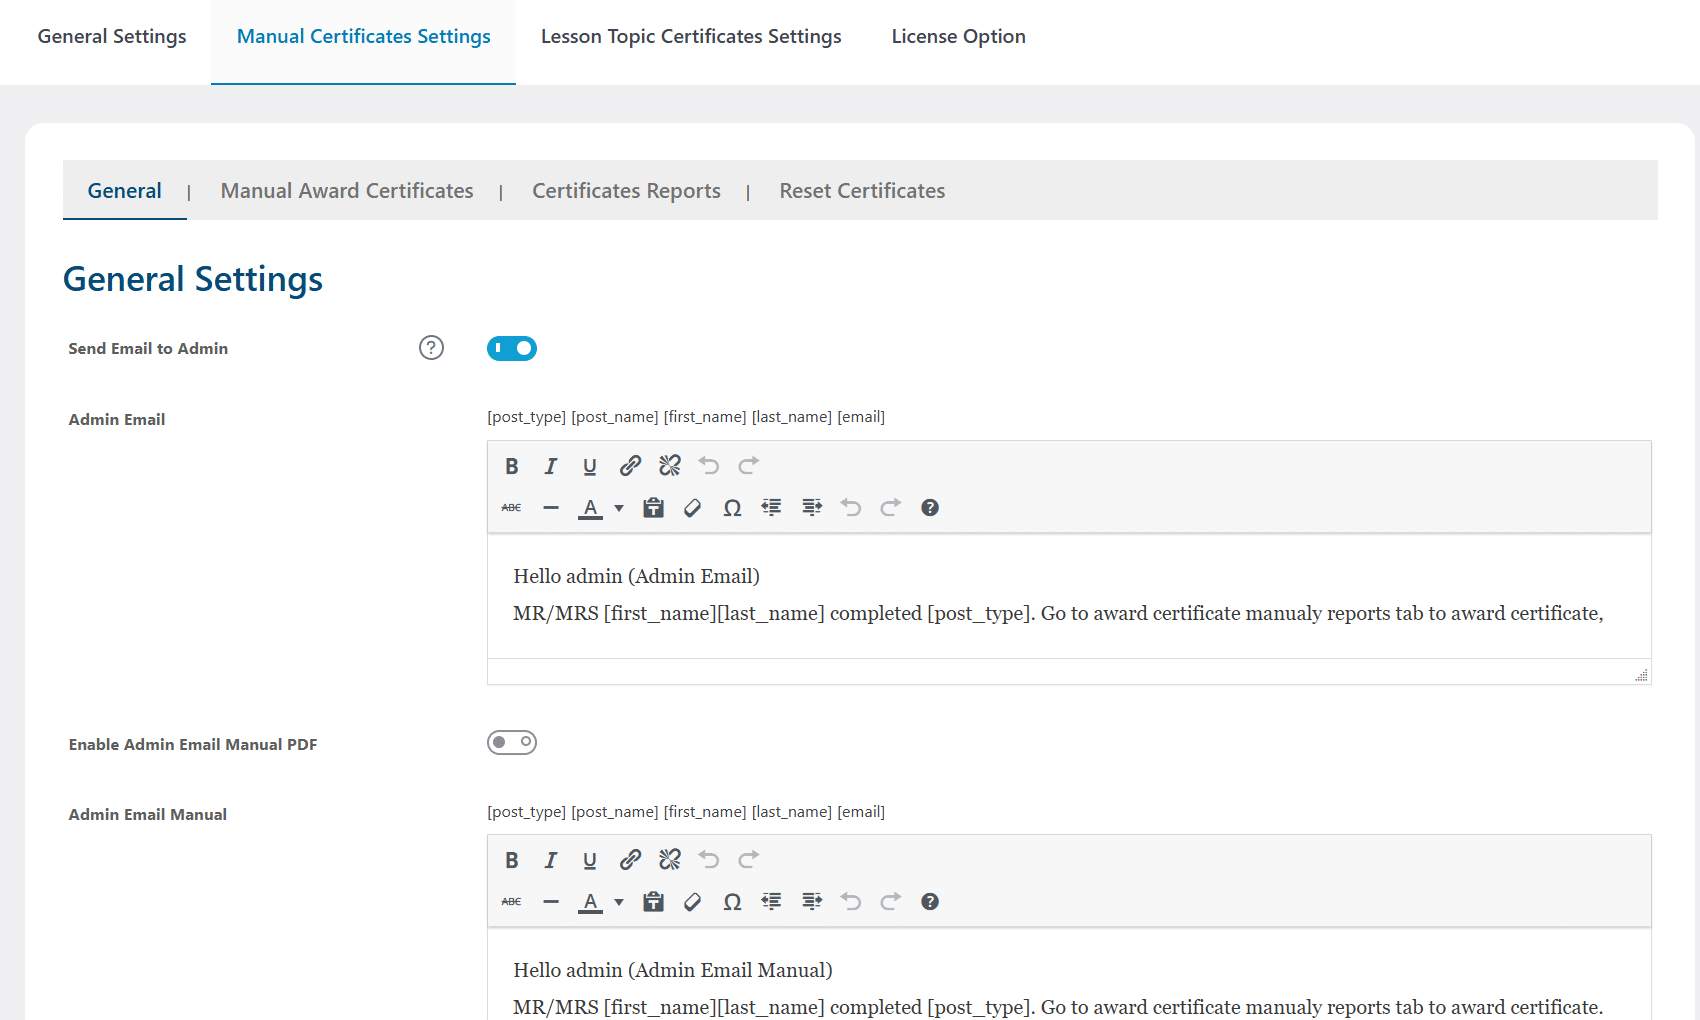This screenshot has width=1700, height=1020.
Task: Increase indent in Admin Email Manual editor
Action: pyautogui.click(x=812, y=902)
